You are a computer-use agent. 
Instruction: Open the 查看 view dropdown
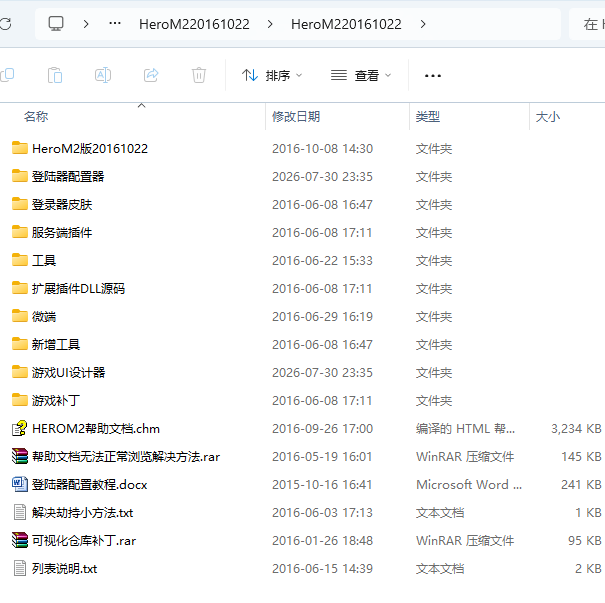[x=361, y=75]
